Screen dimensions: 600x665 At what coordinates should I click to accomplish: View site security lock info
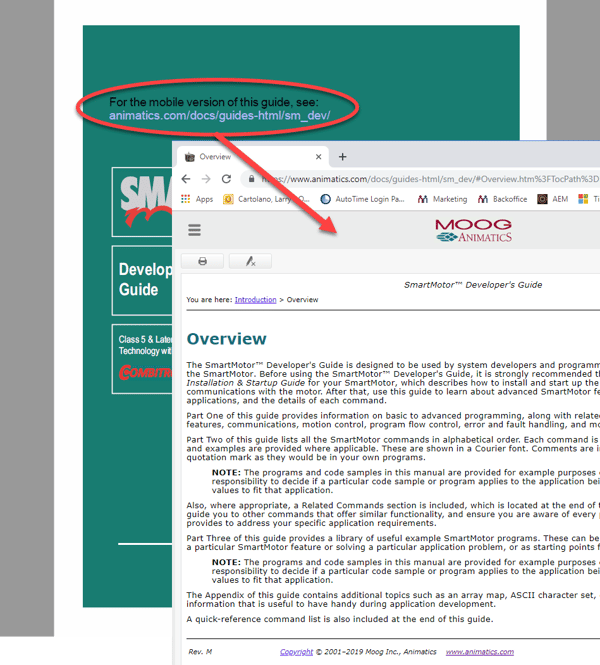tap(251, 179)
